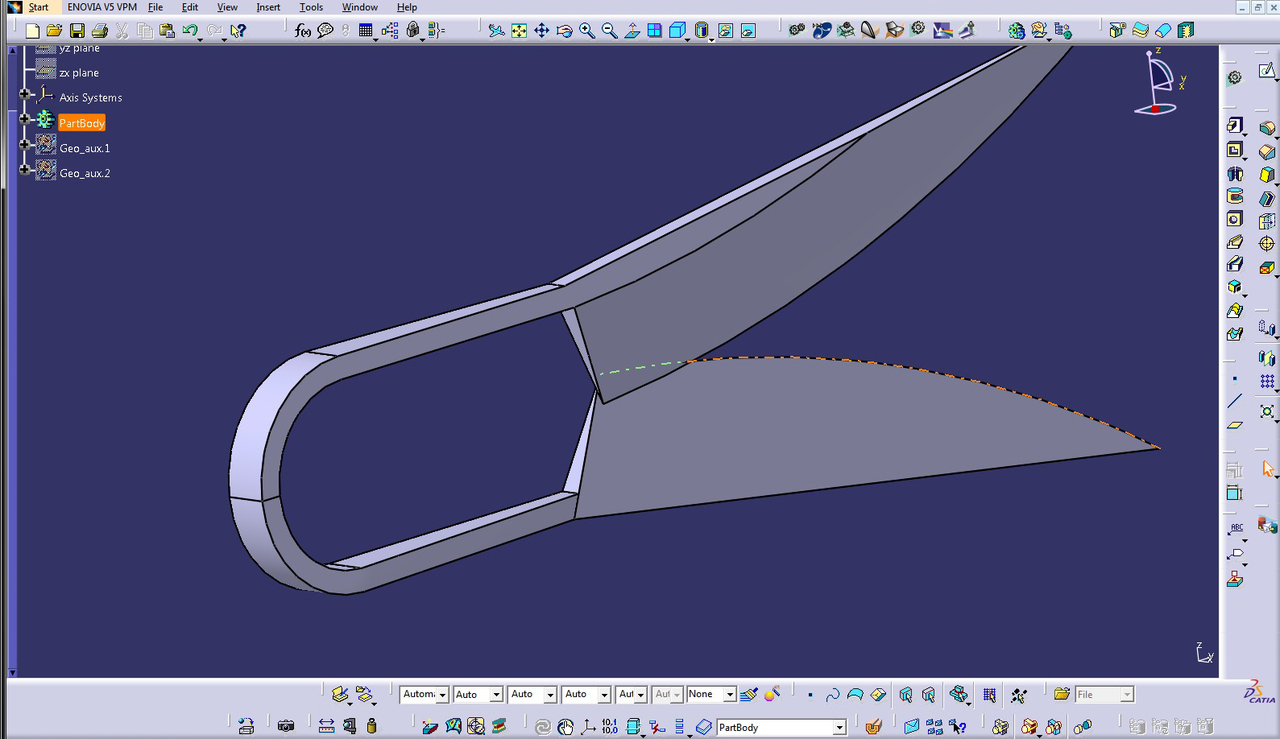Open the File menu
1280x739 pixels.
point(155,7)
